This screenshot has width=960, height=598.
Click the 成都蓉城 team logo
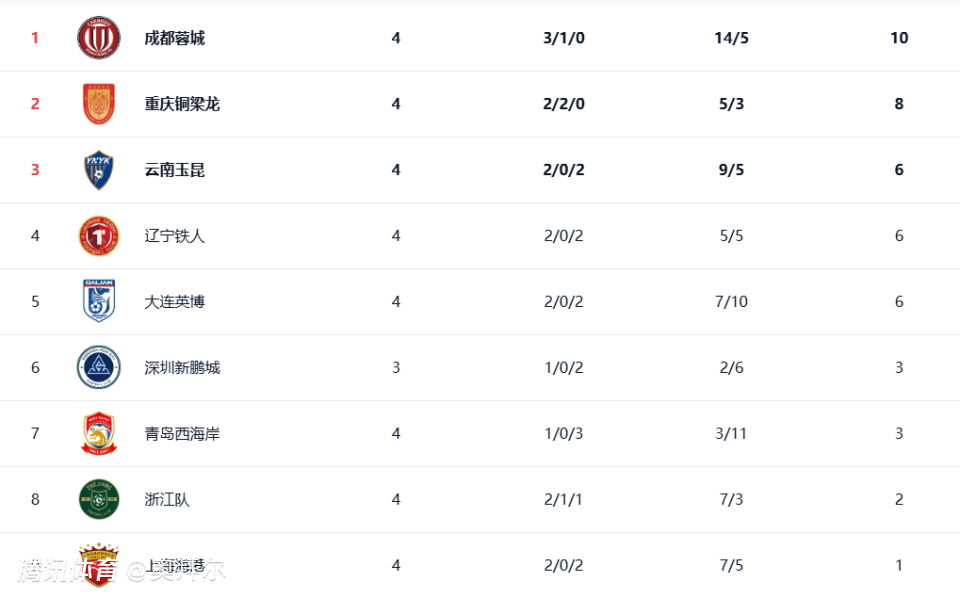coord(99,38)
